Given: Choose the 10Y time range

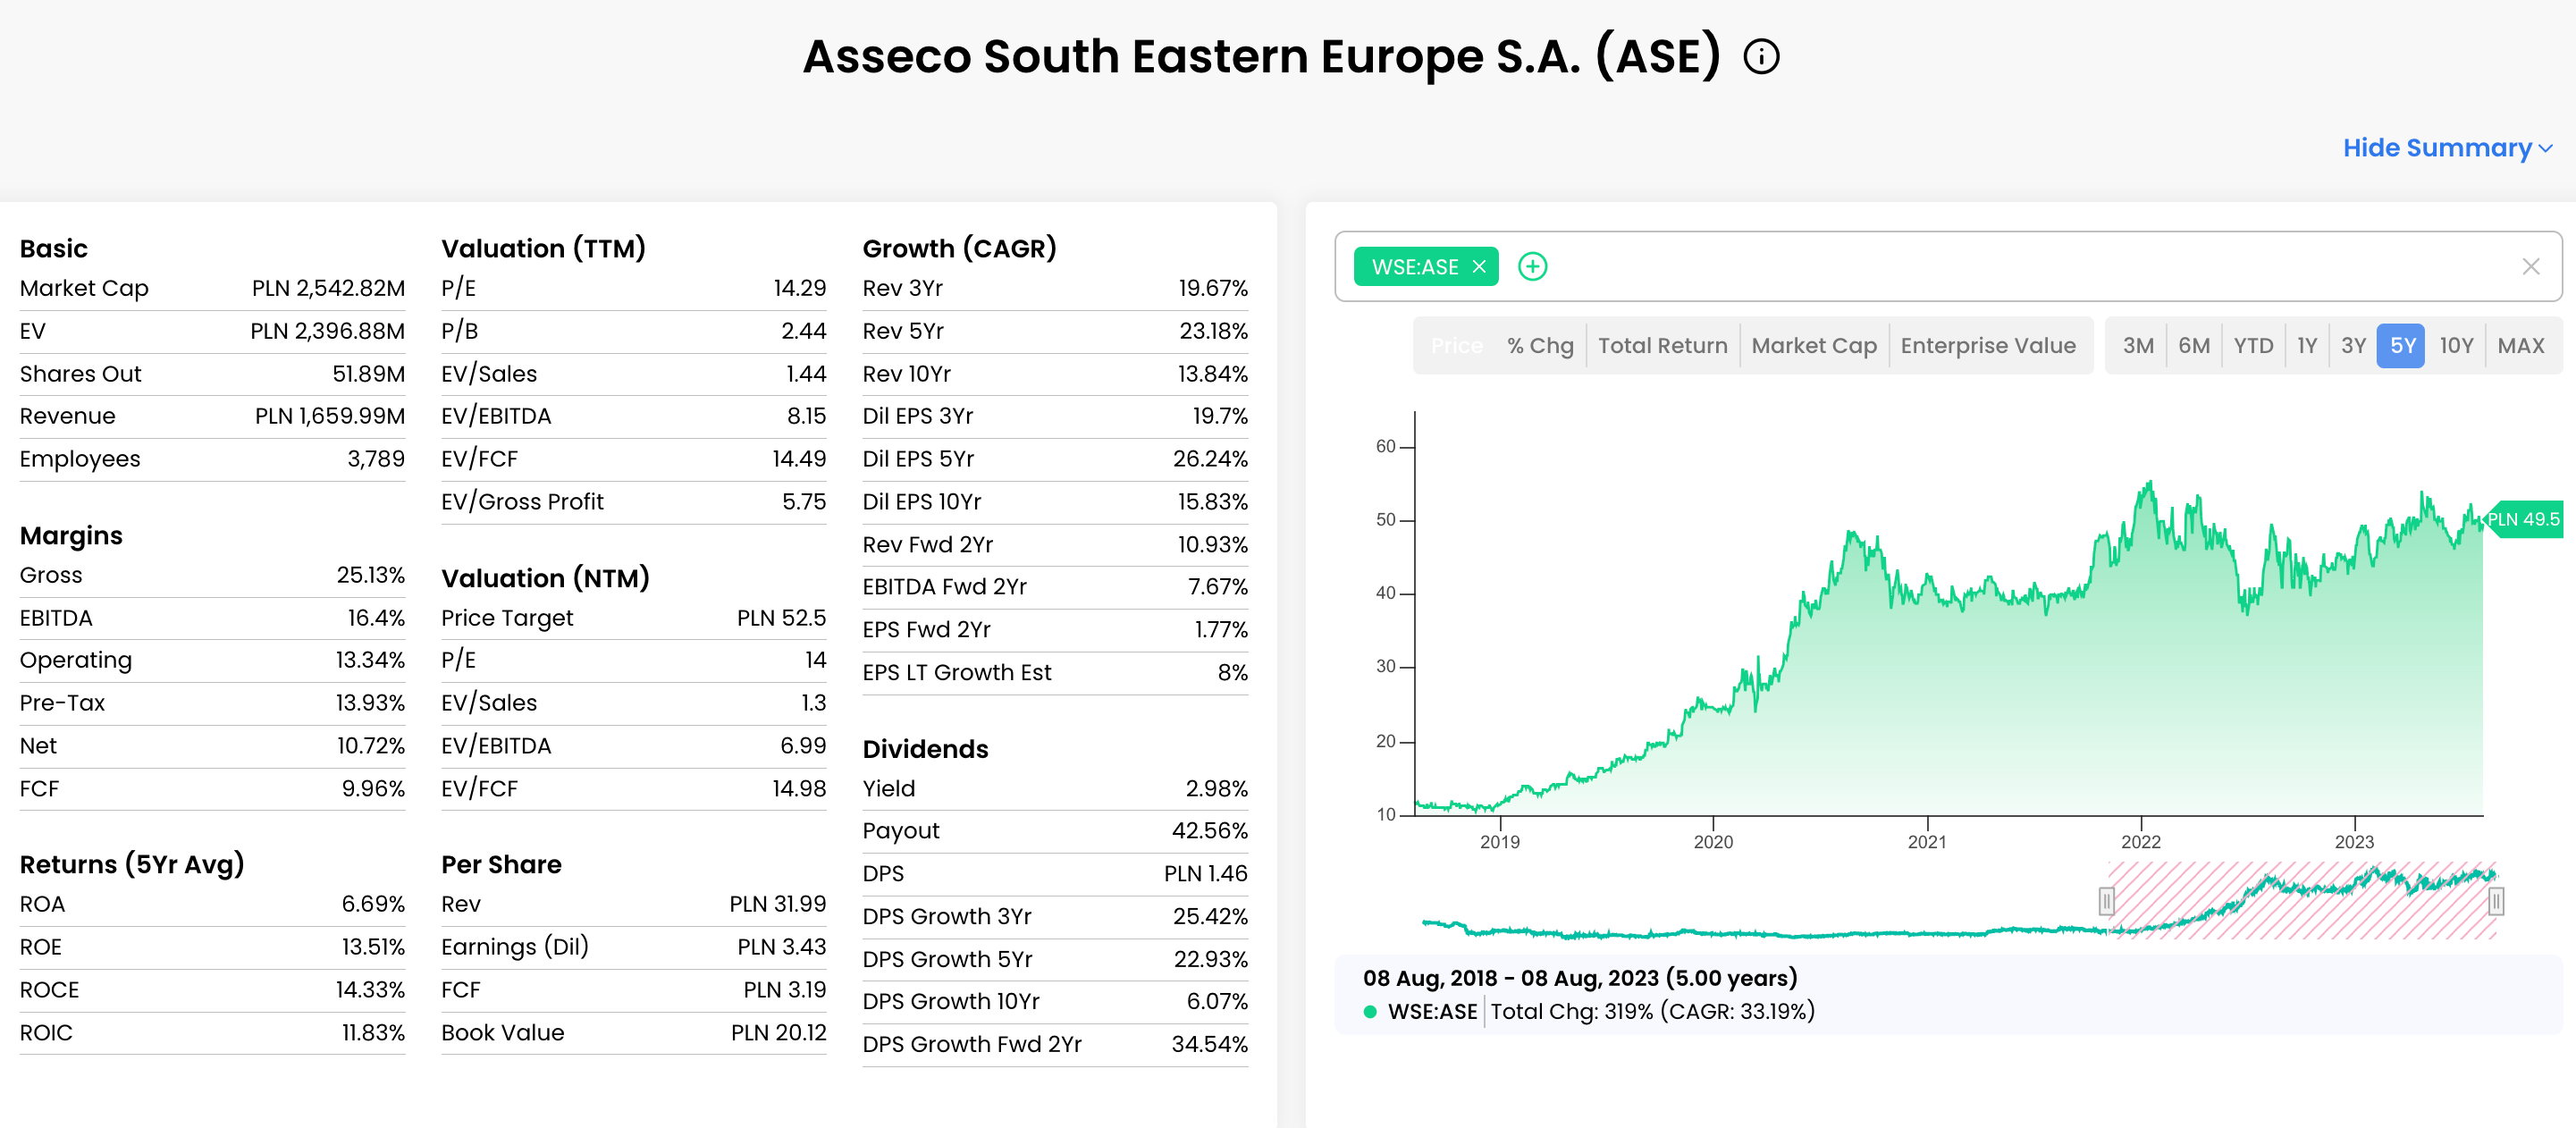Looking at the screenshot, I should click(2456, 346).
